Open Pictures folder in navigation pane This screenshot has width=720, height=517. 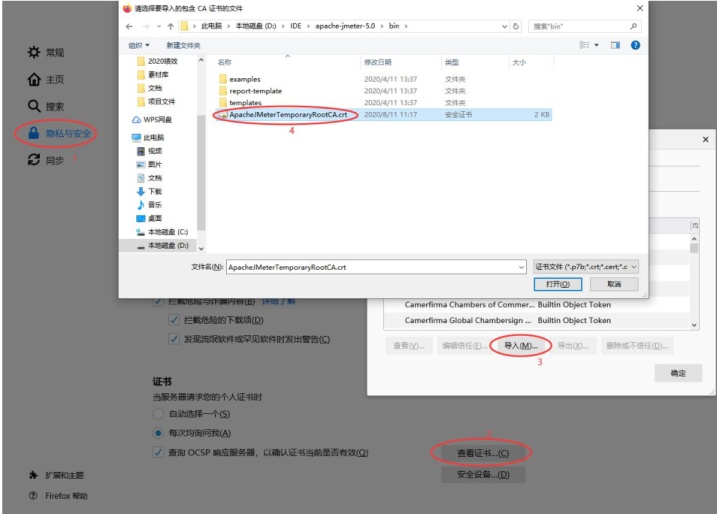(x=149, y=164)
